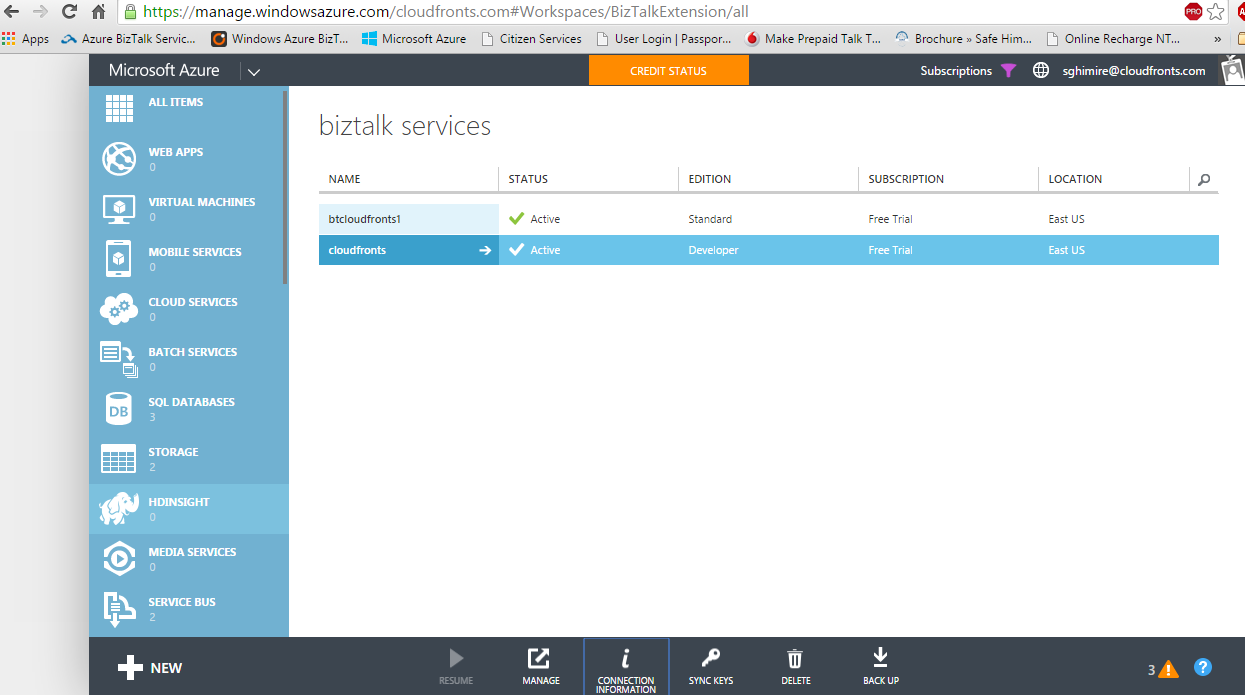The width and height of the screenshot is (1245, 695).
Task: Open SQL Databases section
Action: point(189,409)
